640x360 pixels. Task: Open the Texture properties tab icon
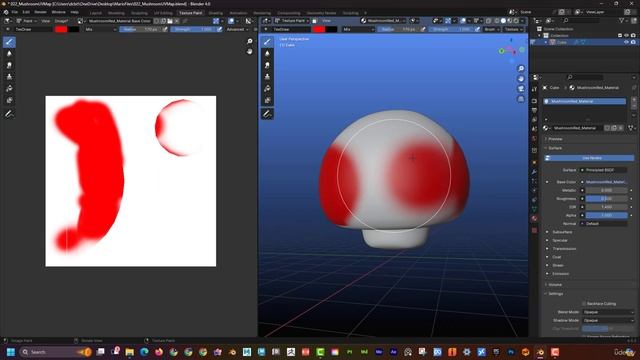(x=534, y=231)
